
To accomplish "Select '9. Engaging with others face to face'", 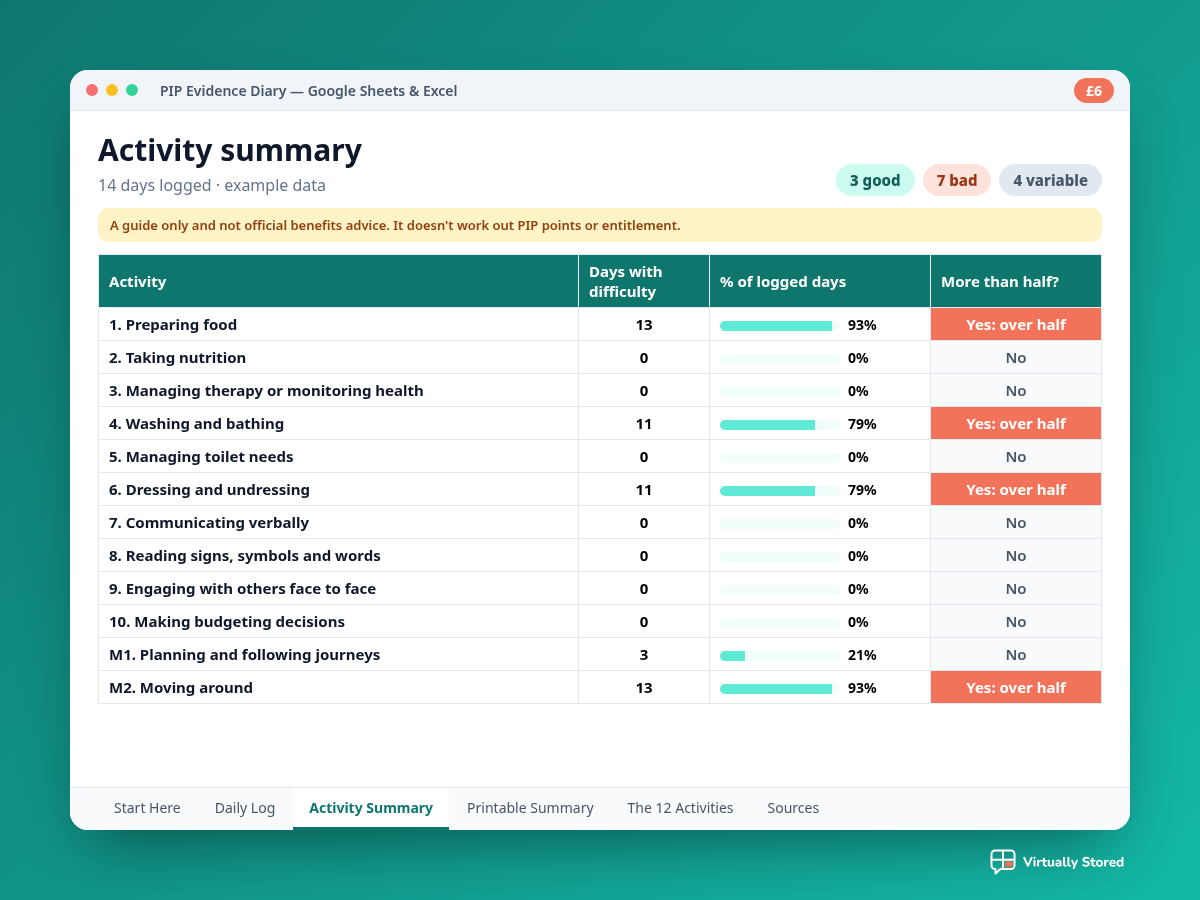I will 242,589.
